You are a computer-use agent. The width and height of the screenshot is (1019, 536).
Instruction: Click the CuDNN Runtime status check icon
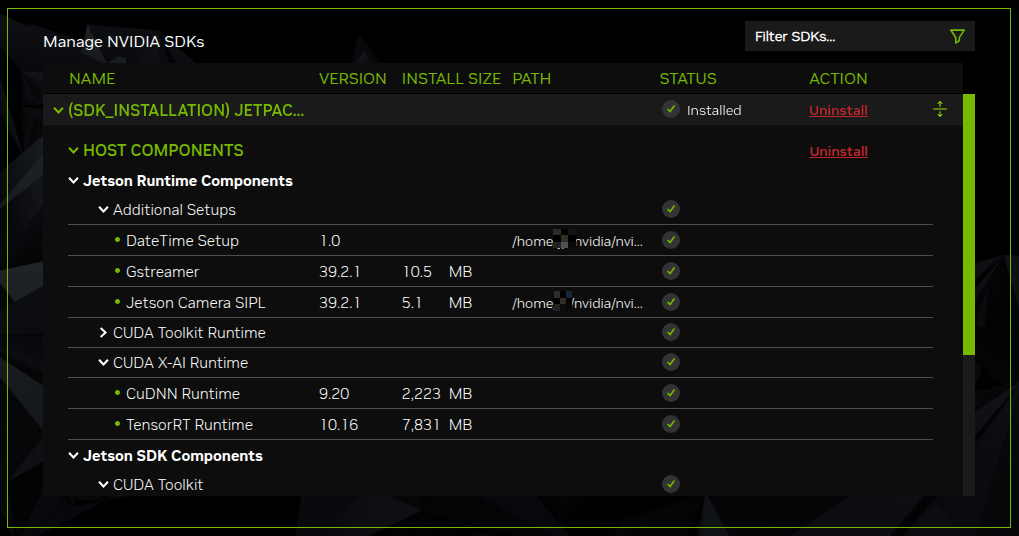671,393
